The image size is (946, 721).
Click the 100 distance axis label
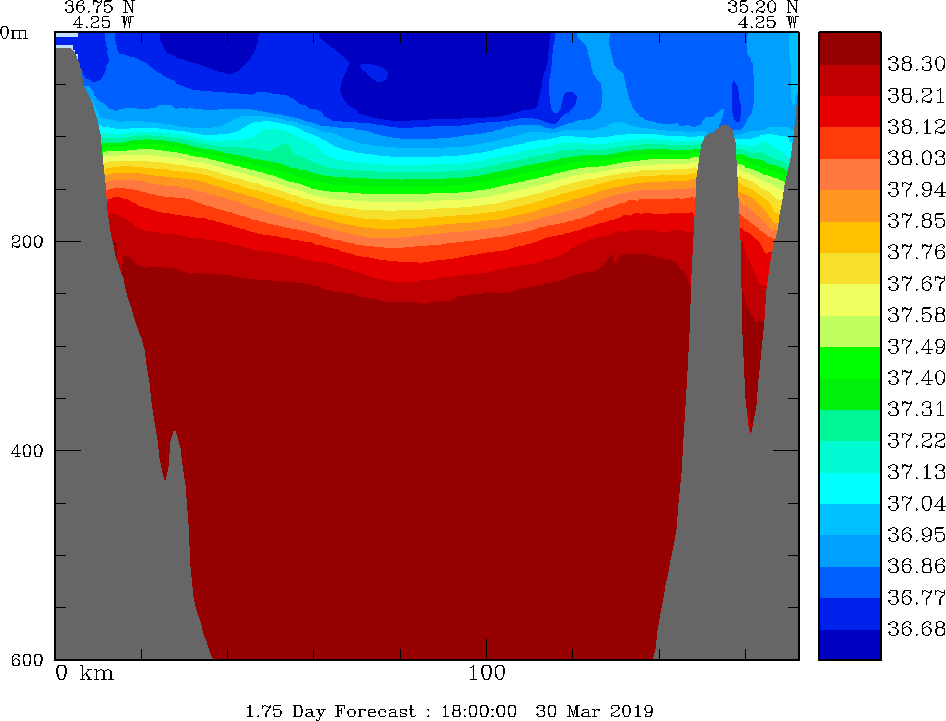(x=486, y=673)
